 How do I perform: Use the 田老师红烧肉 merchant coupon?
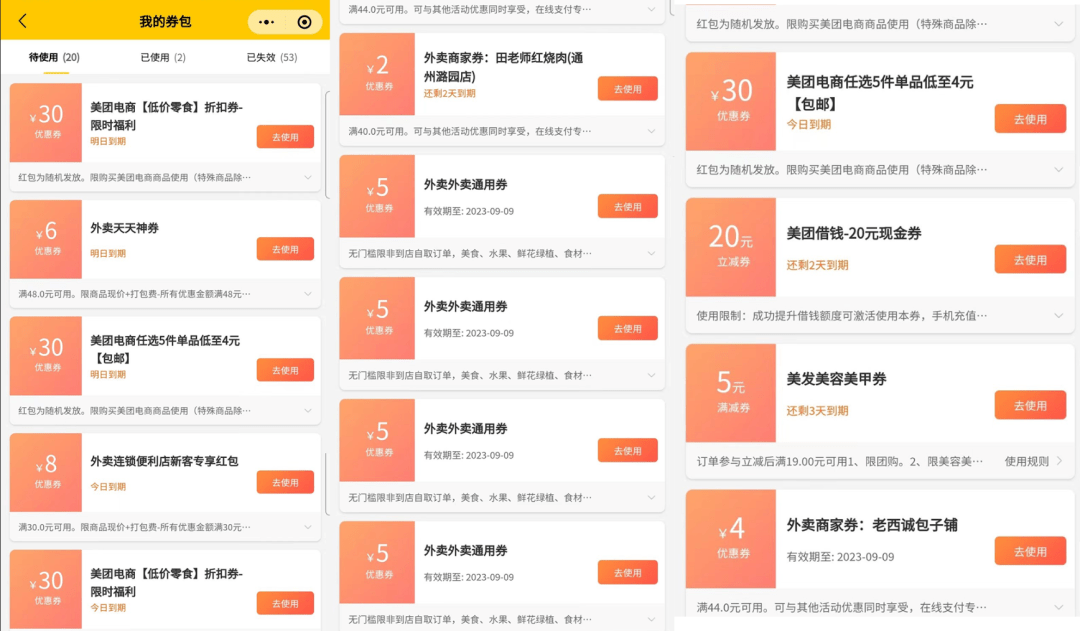point(627,89)
